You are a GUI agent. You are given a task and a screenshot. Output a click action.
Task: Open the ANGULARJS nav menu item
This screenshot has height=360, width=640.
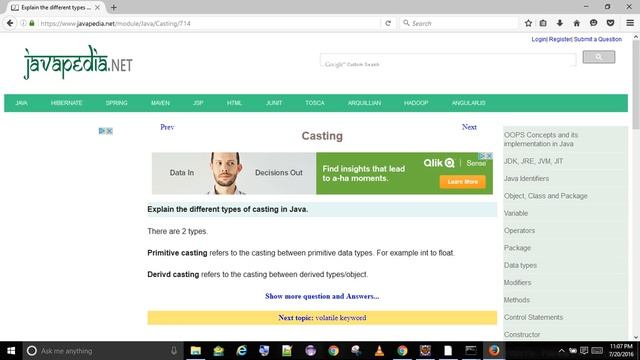[469, 103]
